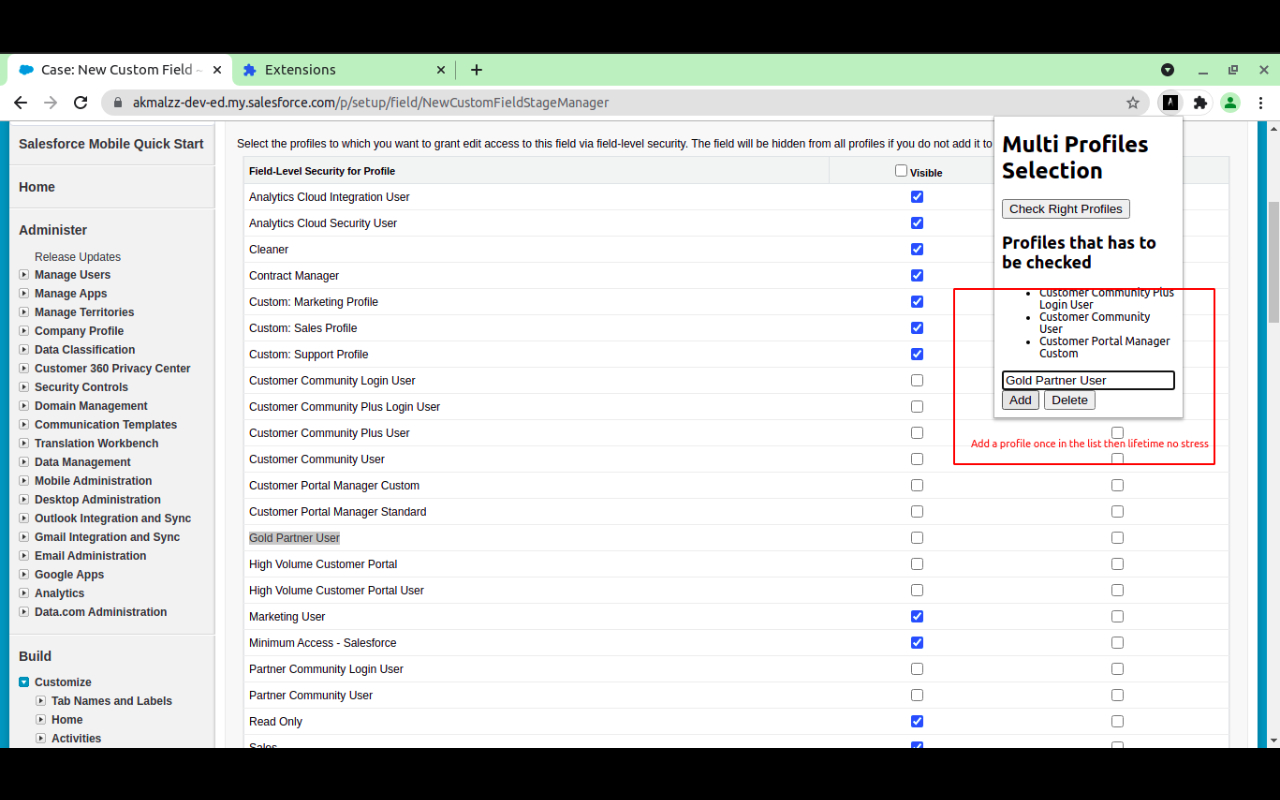Image resolution: width=1280 pixels, height=800 pixels.
Task: Click Check Right Profiles button
Action: 1066,209
